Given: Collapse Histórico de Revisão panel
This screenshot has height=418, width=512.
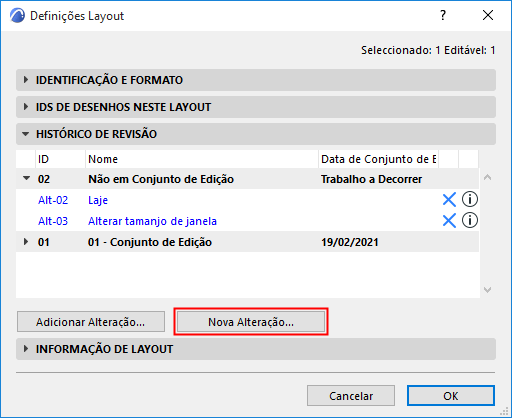Looking at the screenshot, I should [256, 134].
